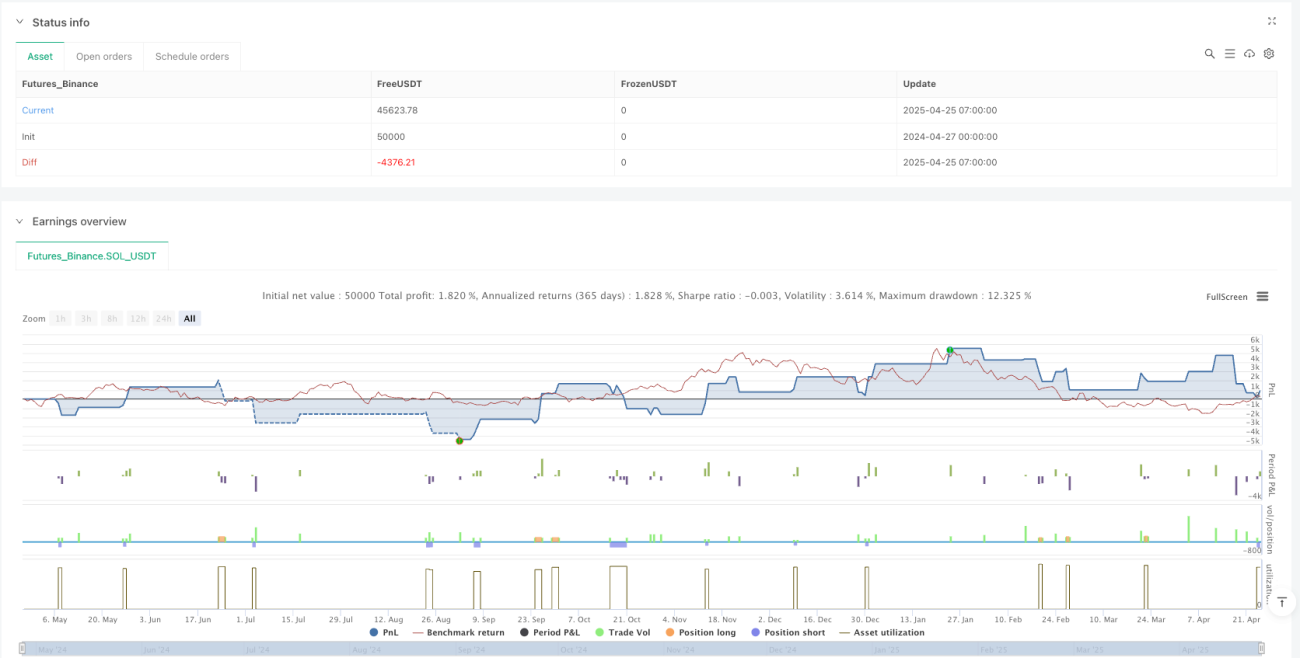
Task: Toggle the PnL series in legend
Action: [x=388, y=632]
